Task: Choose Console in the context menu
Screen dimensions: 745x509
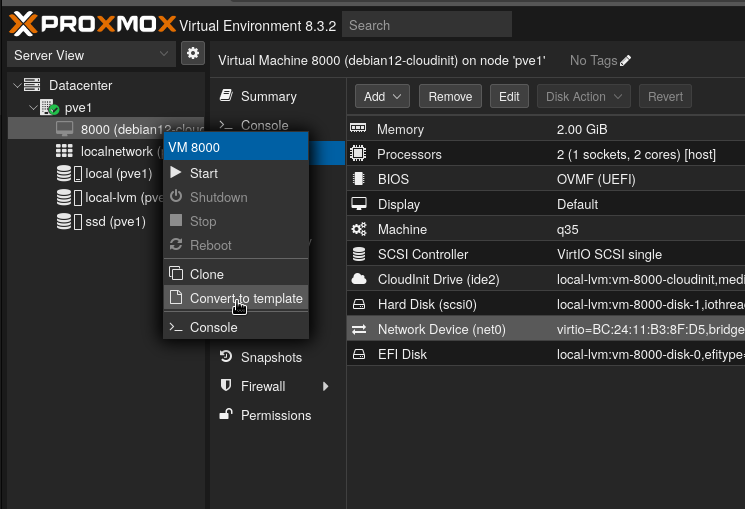Action: coord(236,327)
